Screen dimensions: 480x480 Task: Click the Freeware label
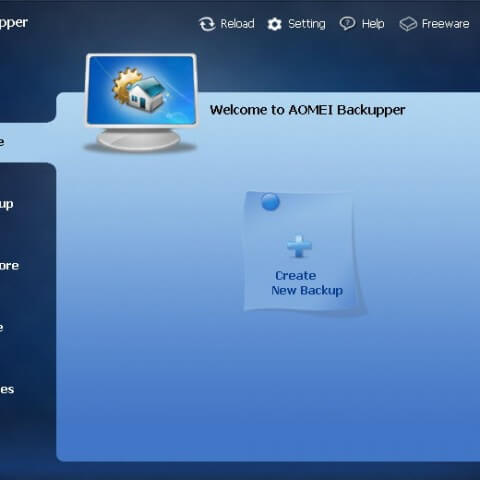pos(445,24)
